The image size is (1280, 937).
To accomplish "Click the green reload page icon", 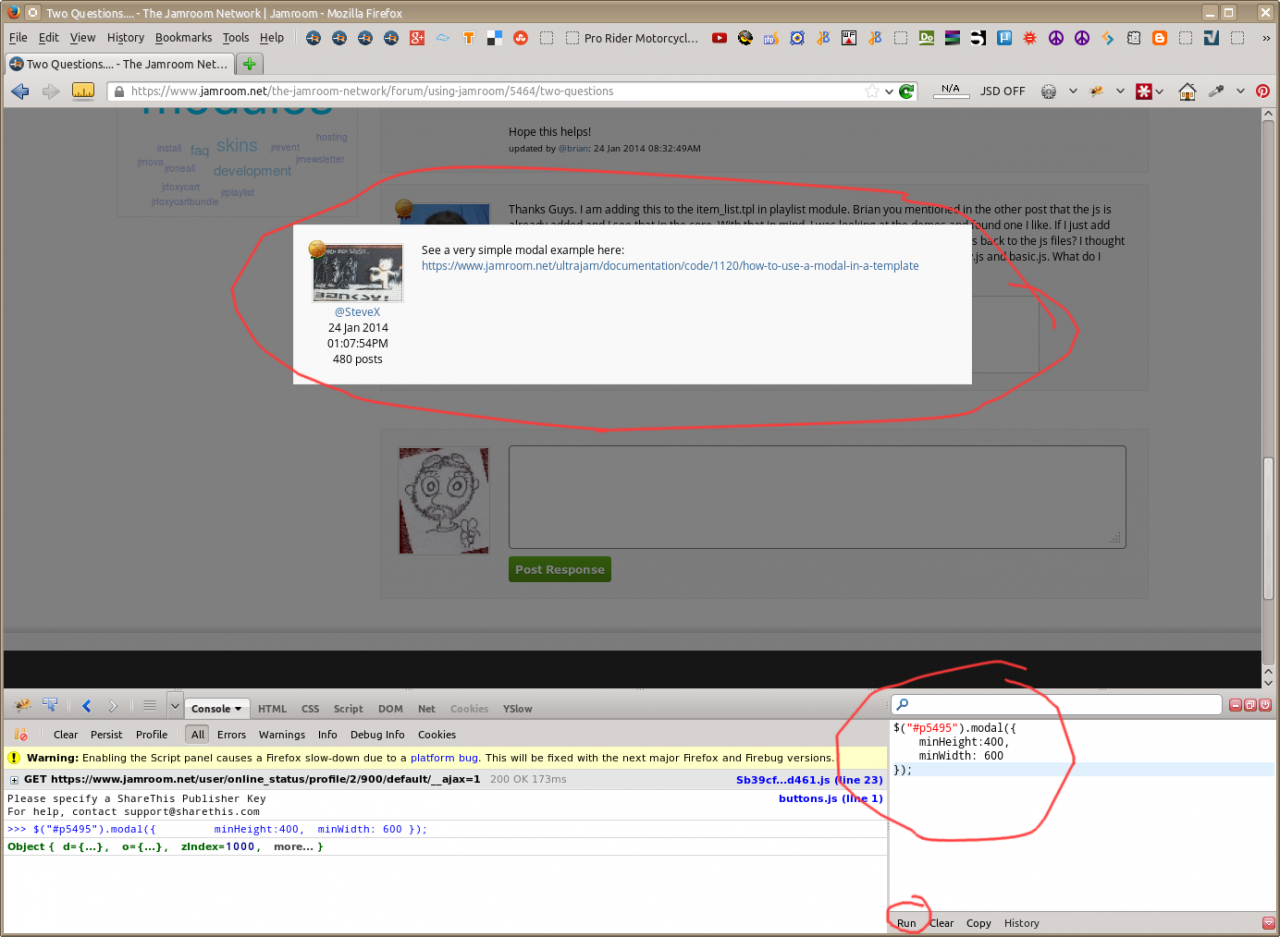I will (x=906, y=91).
